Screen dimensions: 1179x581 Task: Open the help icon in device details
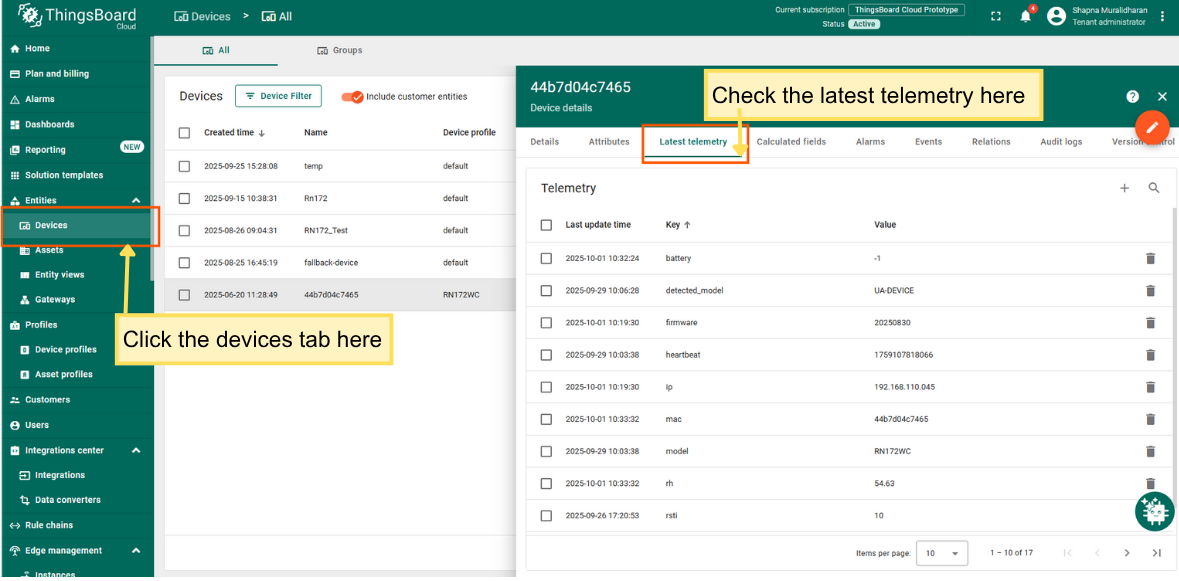(x=1132, y=97)
